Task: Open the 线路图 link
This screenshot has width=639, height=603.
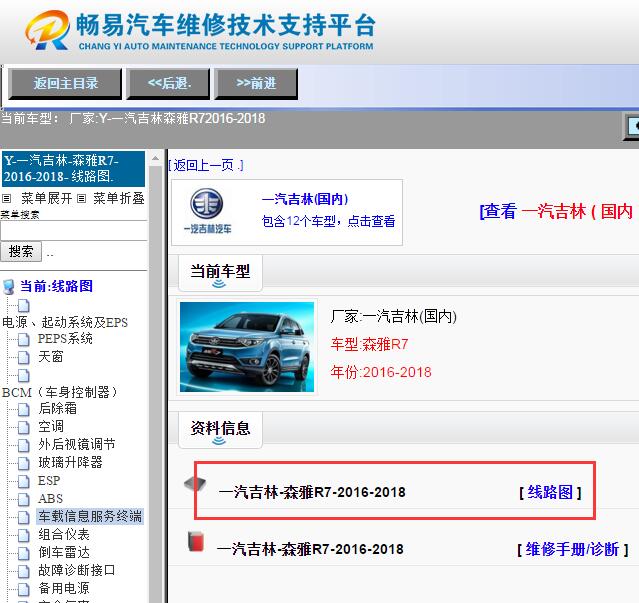Action: 550,492
